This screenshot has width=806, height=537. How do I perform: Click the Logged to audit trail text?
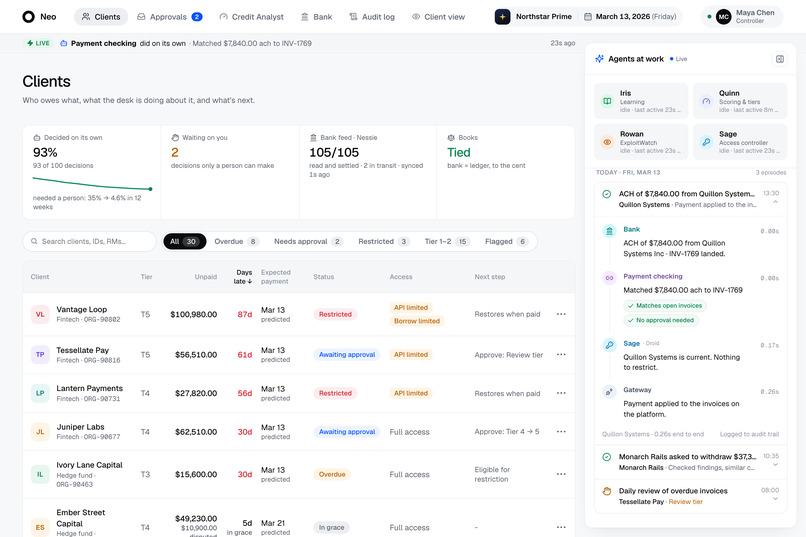(x=749, y=434)
